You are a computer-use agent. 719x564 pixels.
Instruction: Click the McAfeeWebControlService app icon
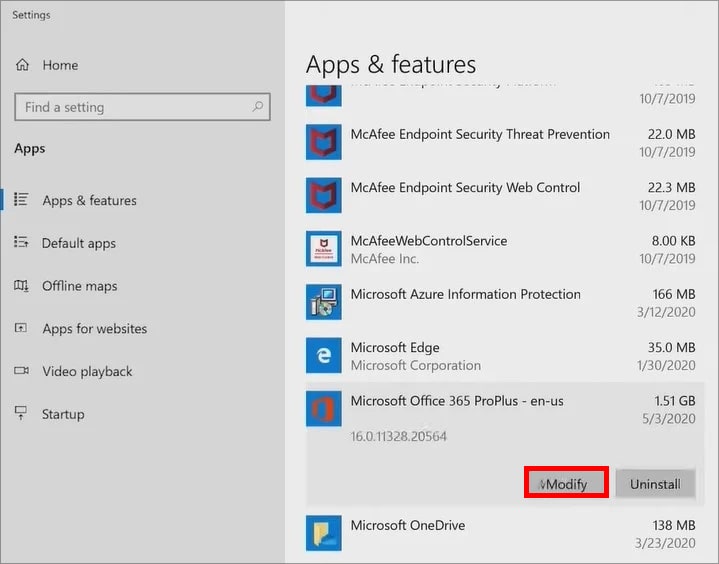point(324,249)
